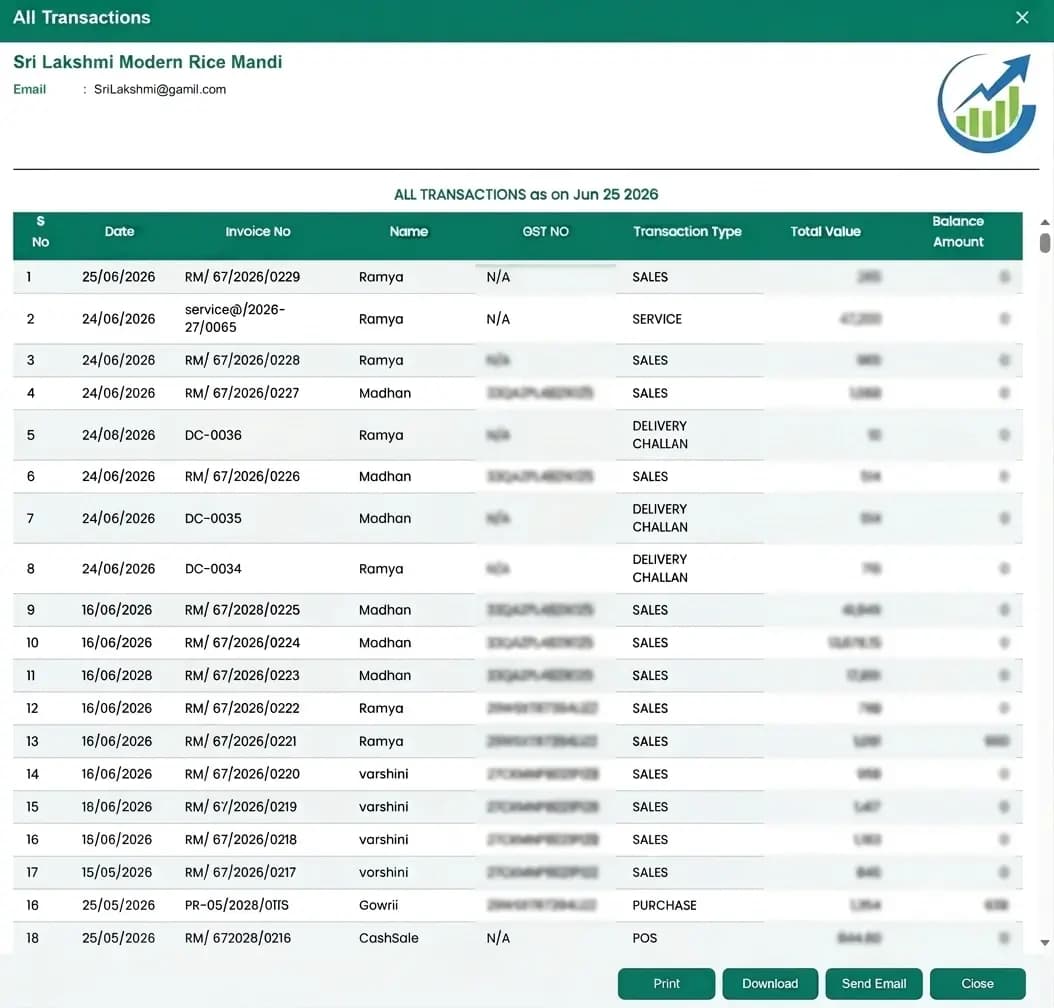Click the Print button

(666, 983)
